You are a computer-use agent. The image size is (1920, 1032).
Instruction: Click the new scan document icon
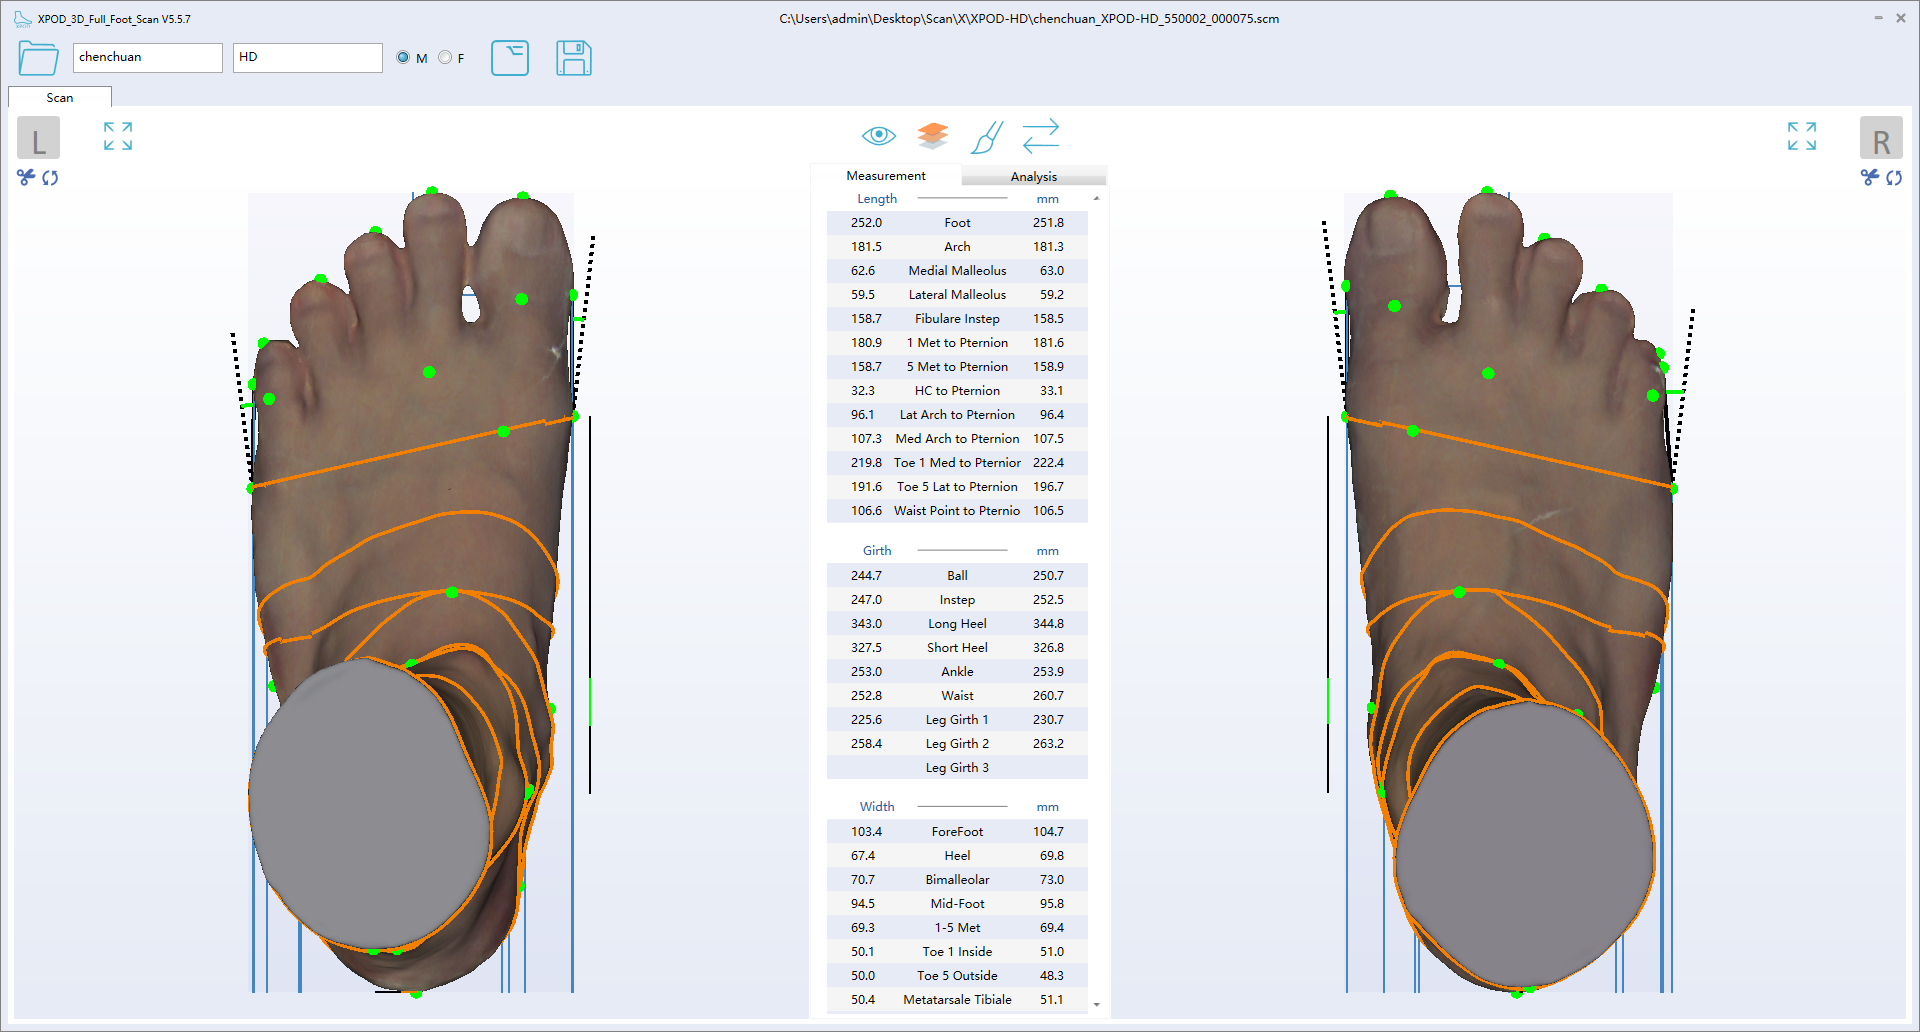click(x=509, y=58)
